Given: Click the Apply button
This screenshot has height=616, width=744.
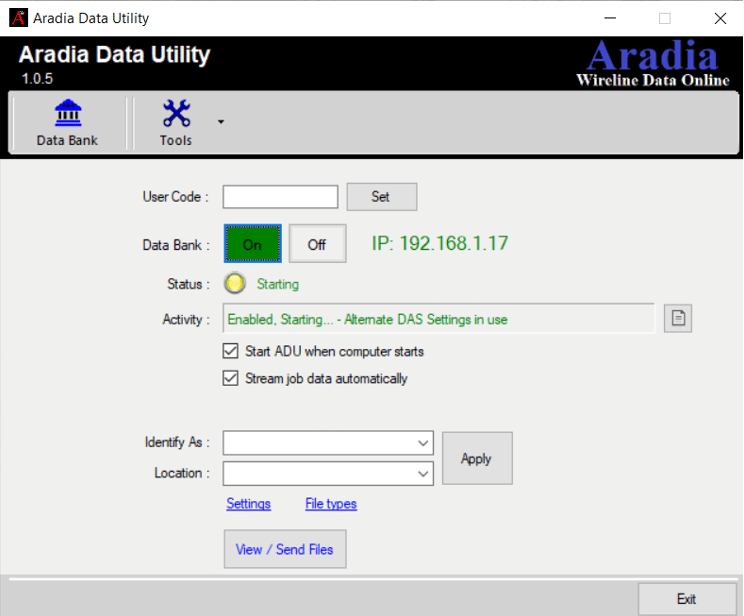Looking at the screenshot, I should click(477, 458).
